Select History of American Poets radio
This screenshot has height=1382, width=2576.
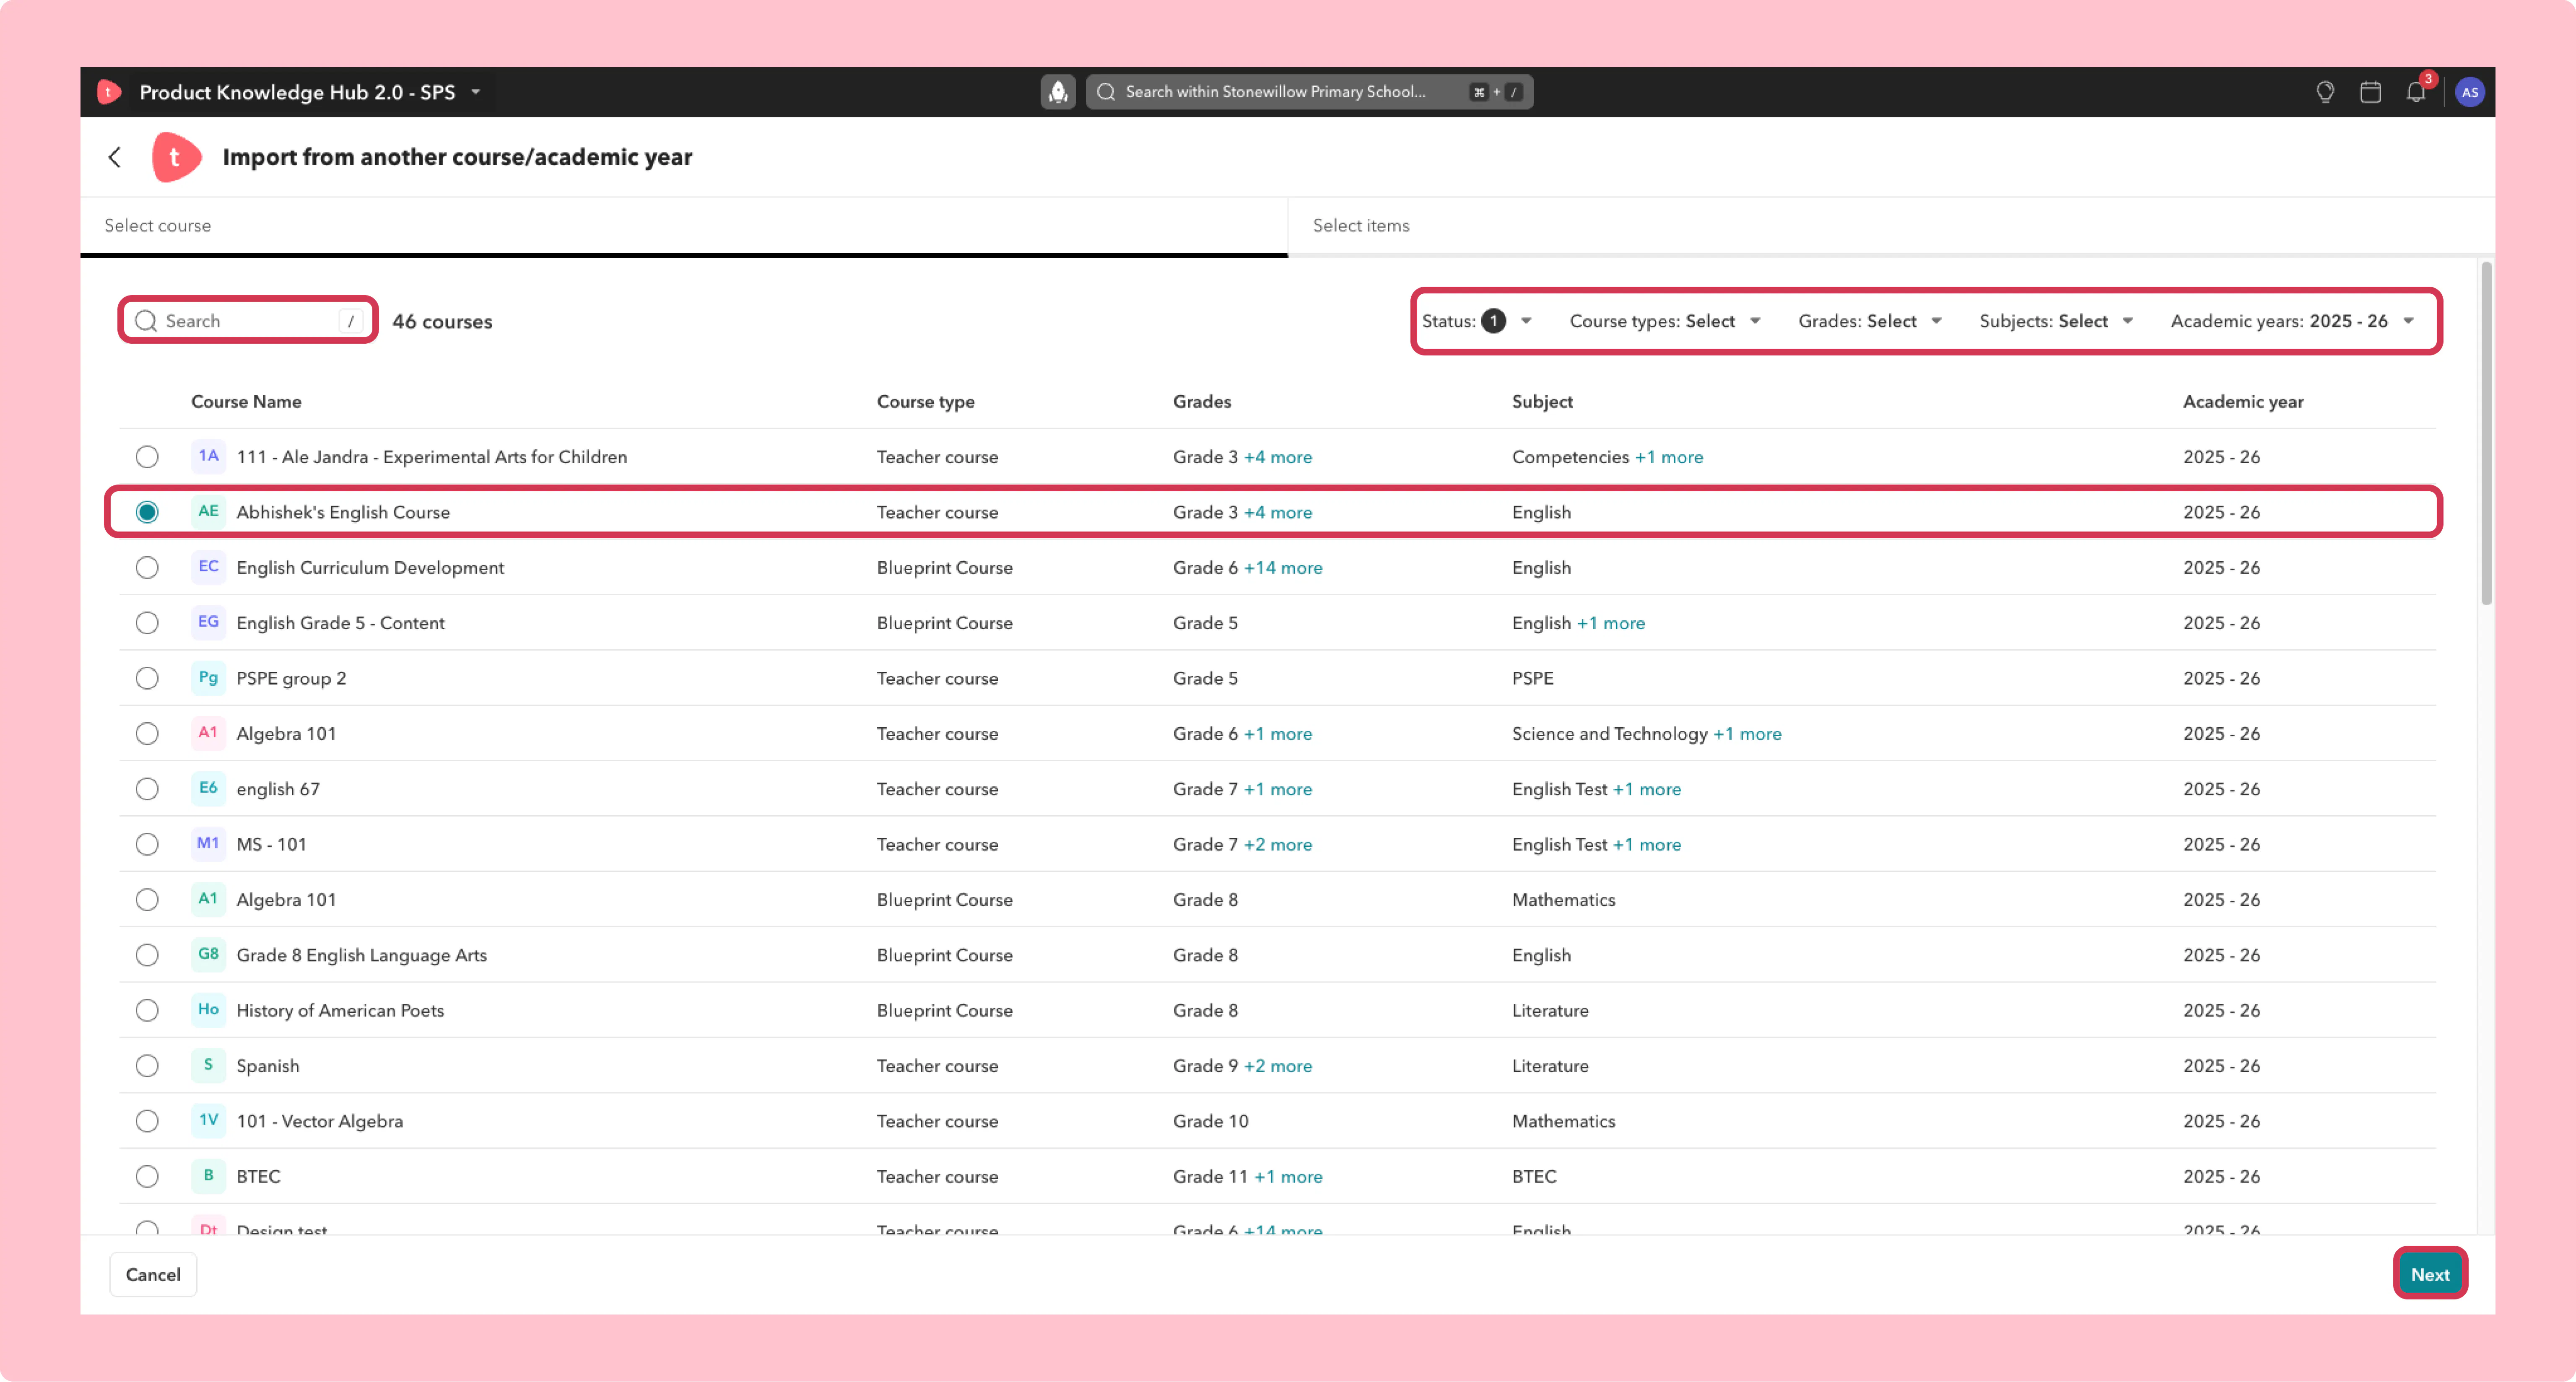pyautogui.click(x=147, y=1010)
